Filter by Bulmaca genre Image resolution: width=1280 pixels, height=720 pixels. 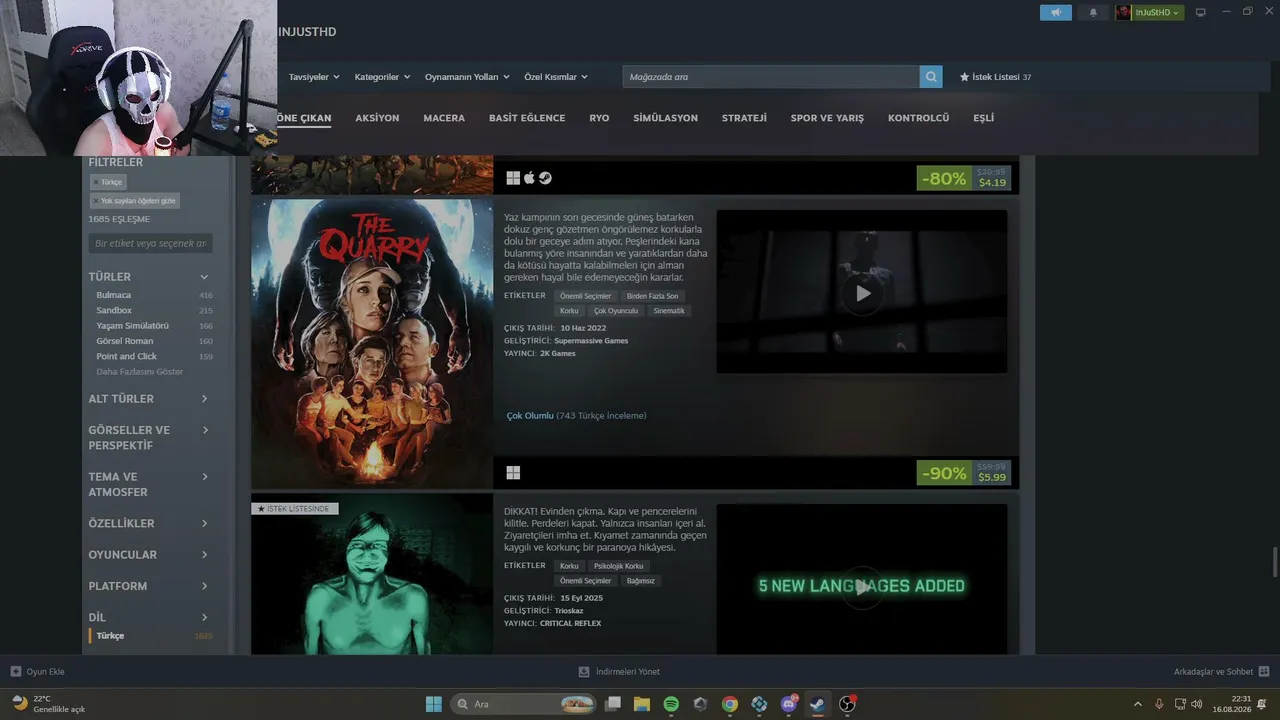(x=113, y=295)
